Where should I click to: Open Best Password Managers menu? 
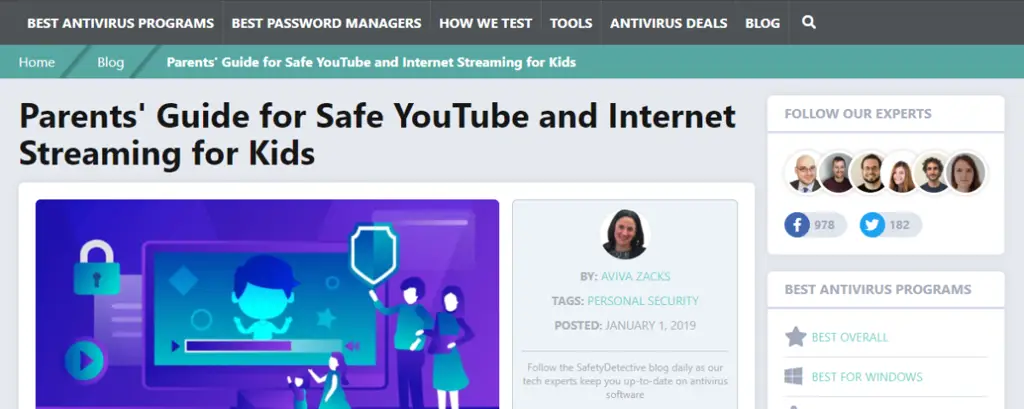click(327, 23)
